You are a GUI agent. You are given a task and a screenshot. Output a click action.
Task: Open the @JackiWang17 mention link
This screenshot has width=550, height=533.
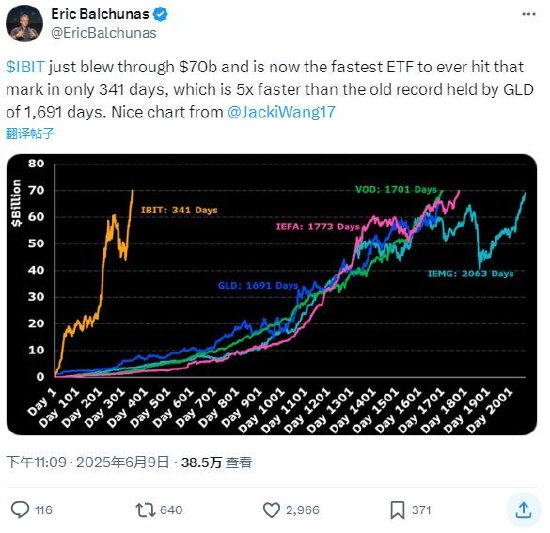(281, 112)
